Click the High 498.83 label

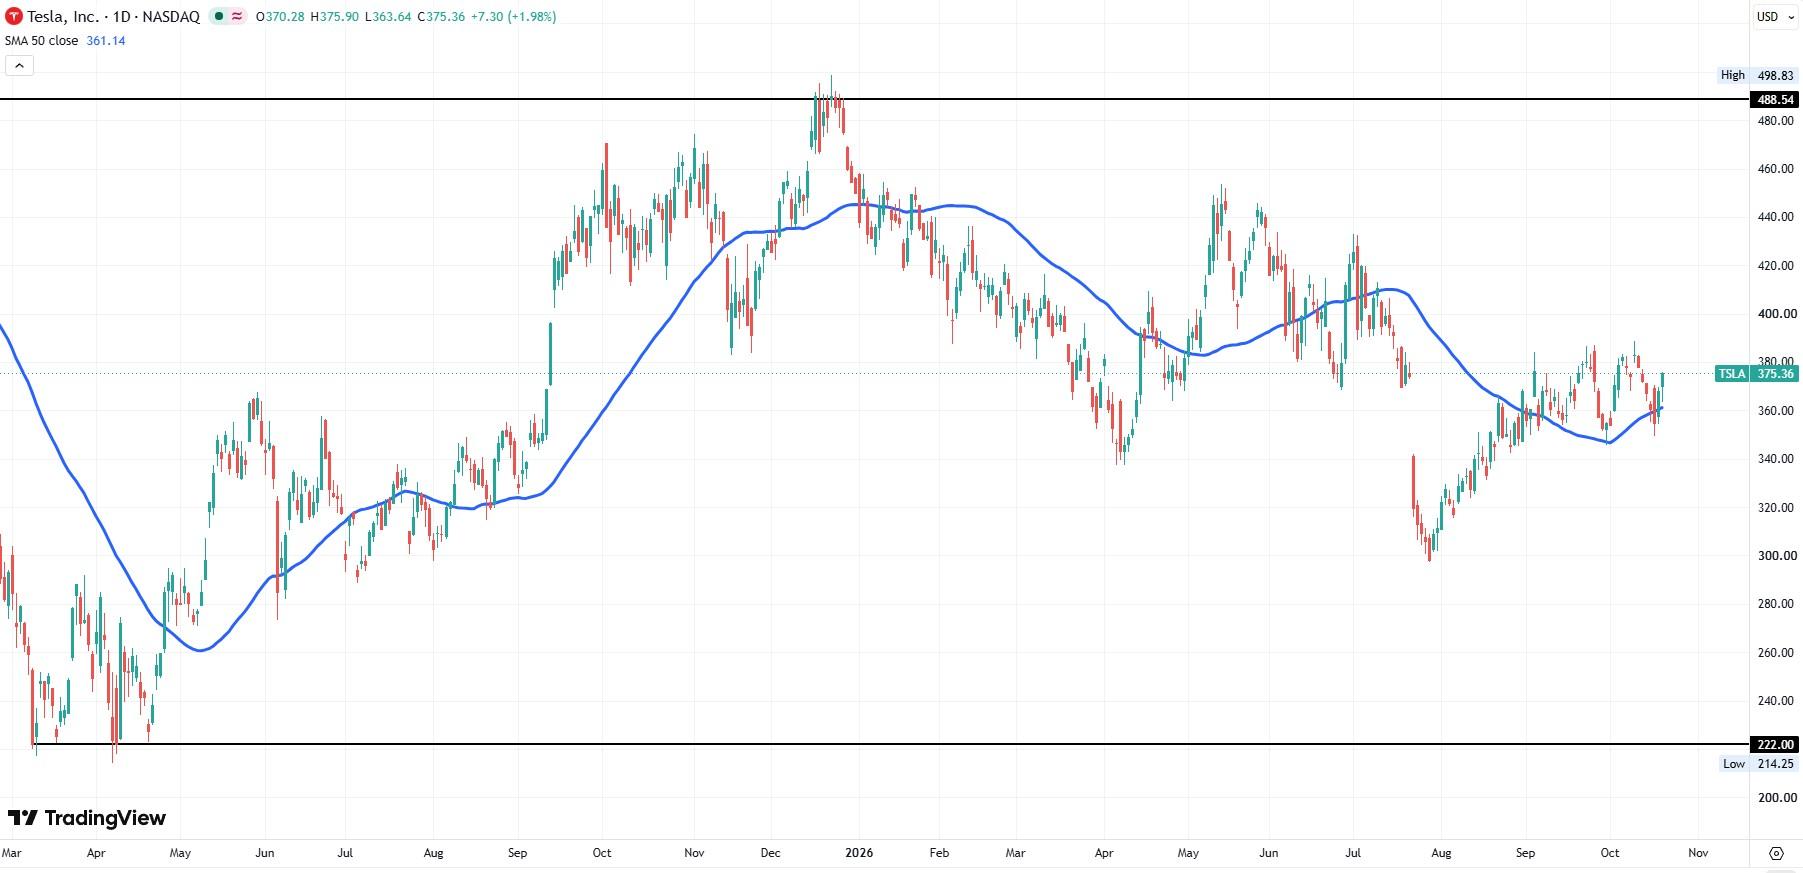(1757, 75)
